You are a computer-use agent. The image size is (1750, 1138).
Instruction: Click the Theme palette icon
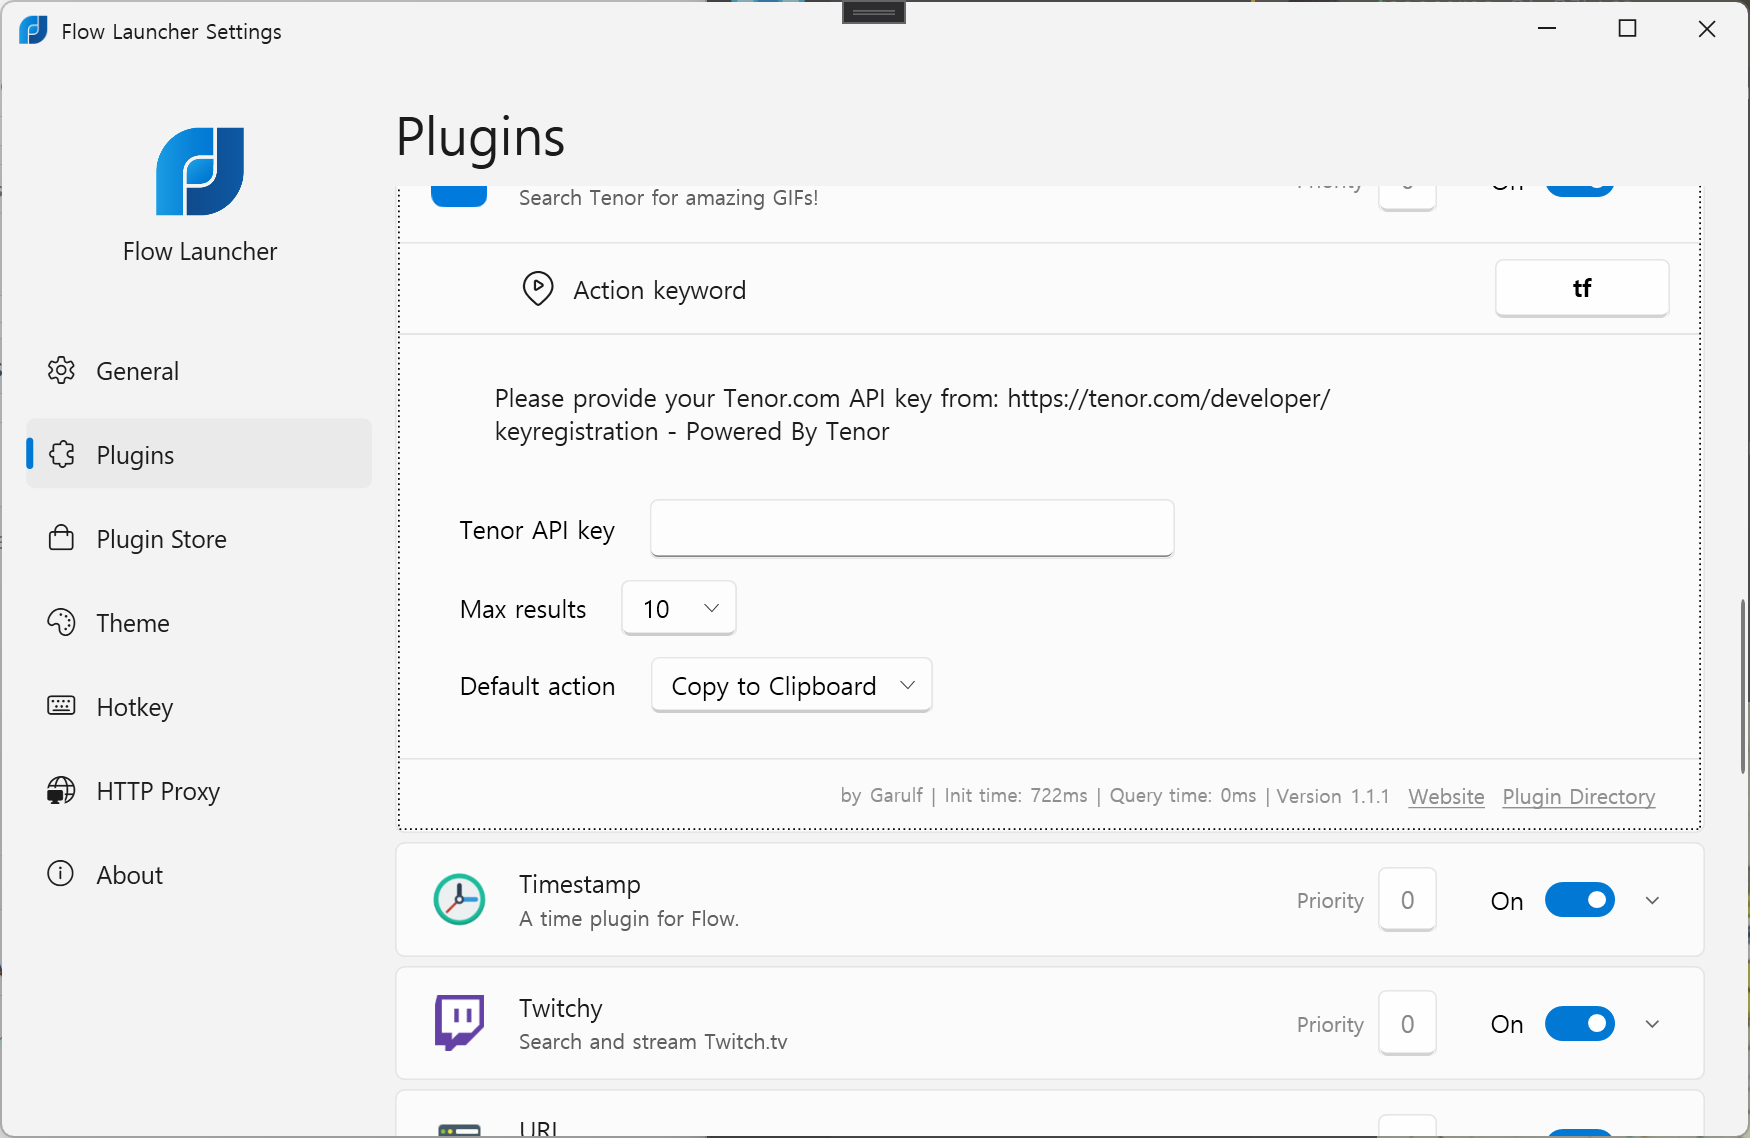61,622
